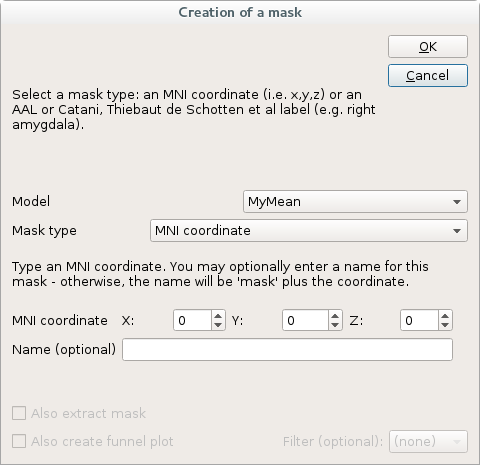This screenshot has width=480, height=465.
Task: Cancel the mask creation dialog
Action: [x=428, y=75]
